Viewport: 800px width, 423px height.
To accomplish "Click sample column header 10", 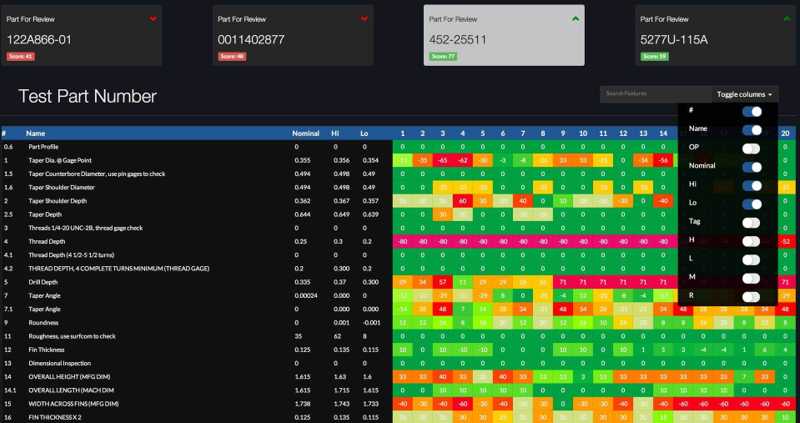I will (x=583, y=134).
